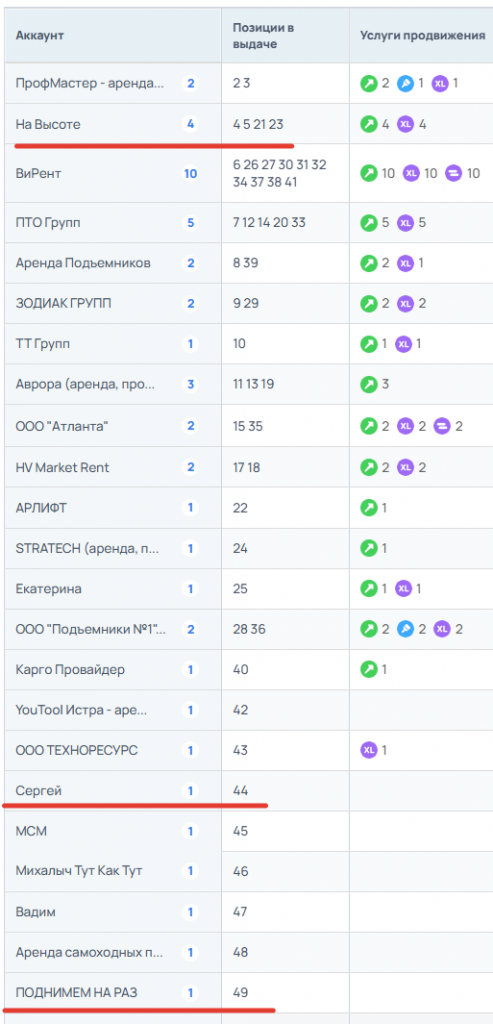Click XL icon in Аренда Подьемников row
This screenshot has width=493, height=1024.
406,263
